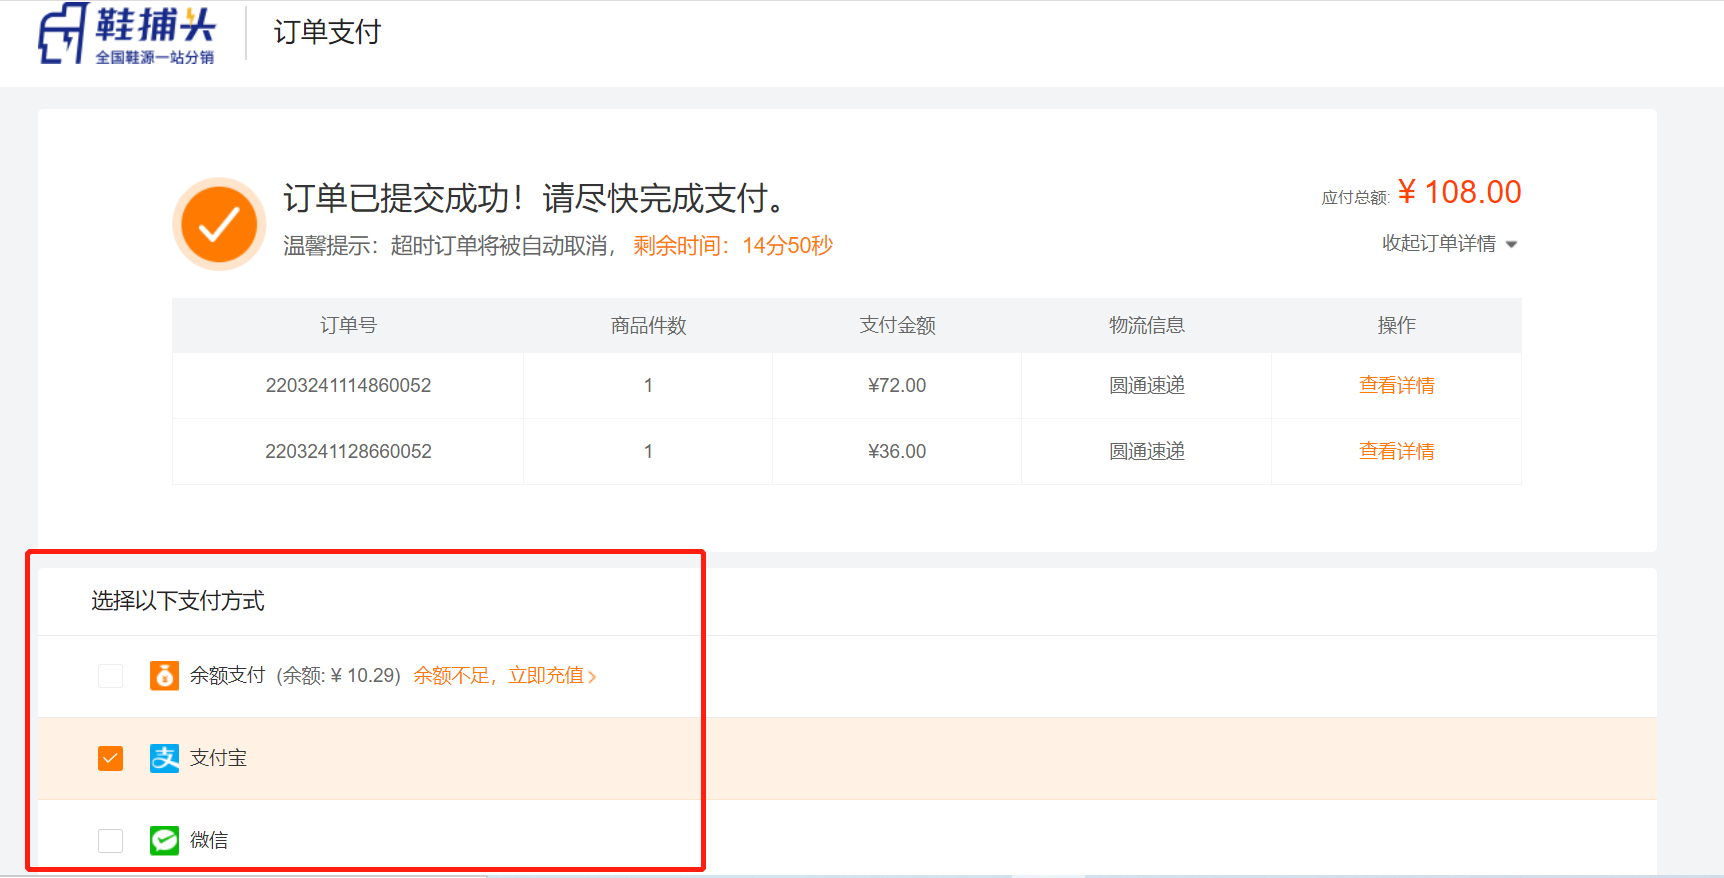
Task: Click the 物流信息 column header
Action: pos(1146,325)
